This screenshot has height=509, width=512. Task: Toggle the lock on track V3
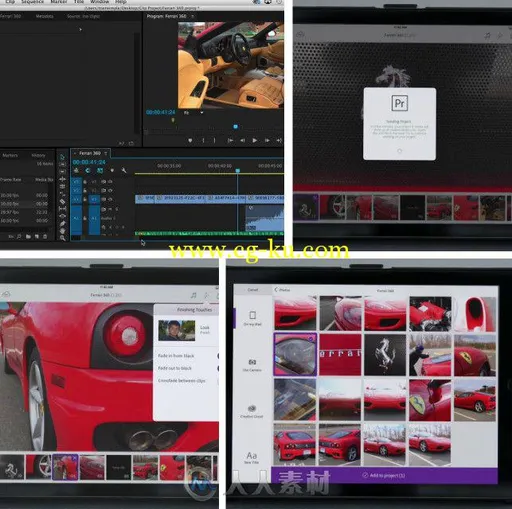[x=85, y=182]
